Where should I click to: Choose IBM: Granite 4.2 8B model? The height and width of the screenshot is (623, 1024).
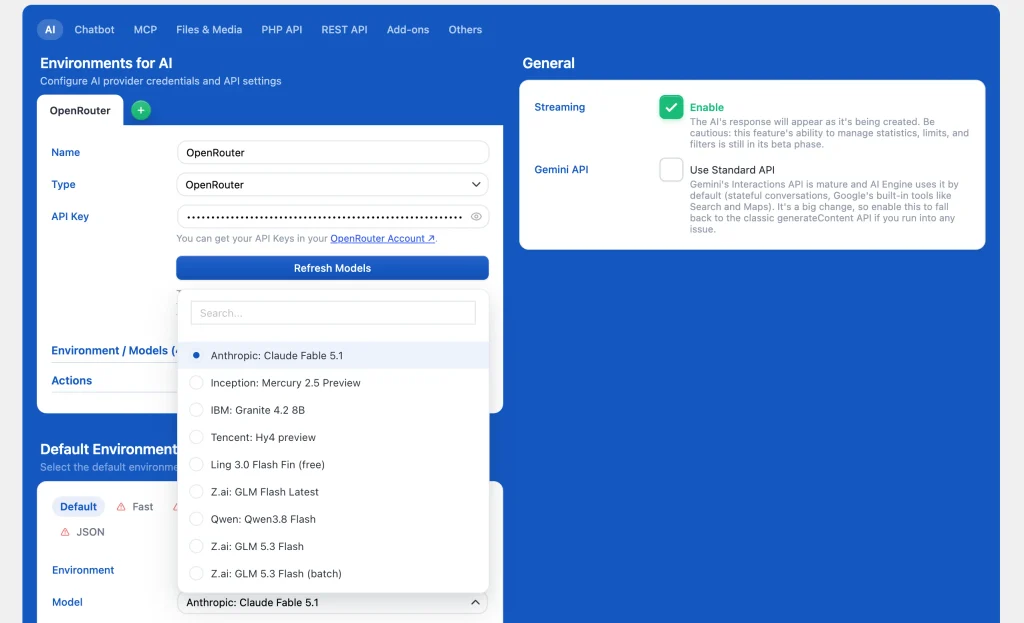333,410
